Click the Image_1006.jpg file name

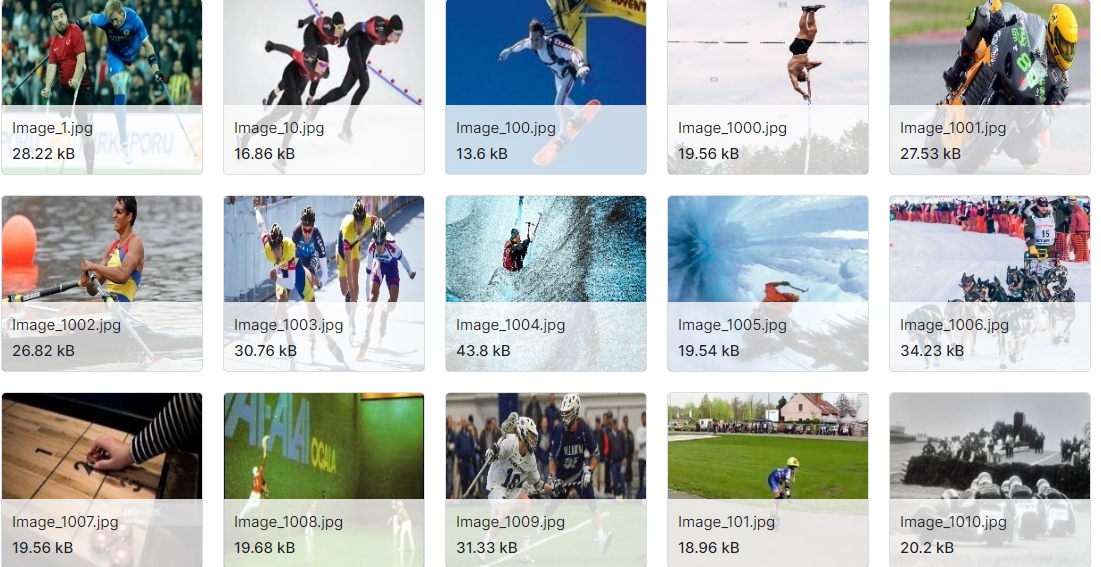(954, 325)
